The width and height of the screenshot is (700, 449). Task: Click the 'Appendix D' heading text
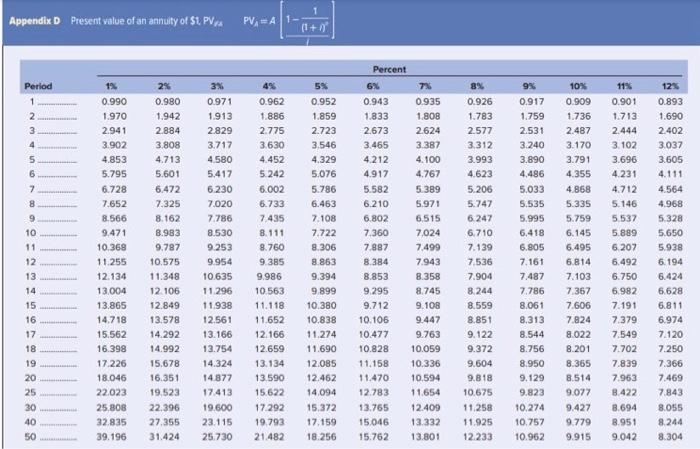click(34, 21)
